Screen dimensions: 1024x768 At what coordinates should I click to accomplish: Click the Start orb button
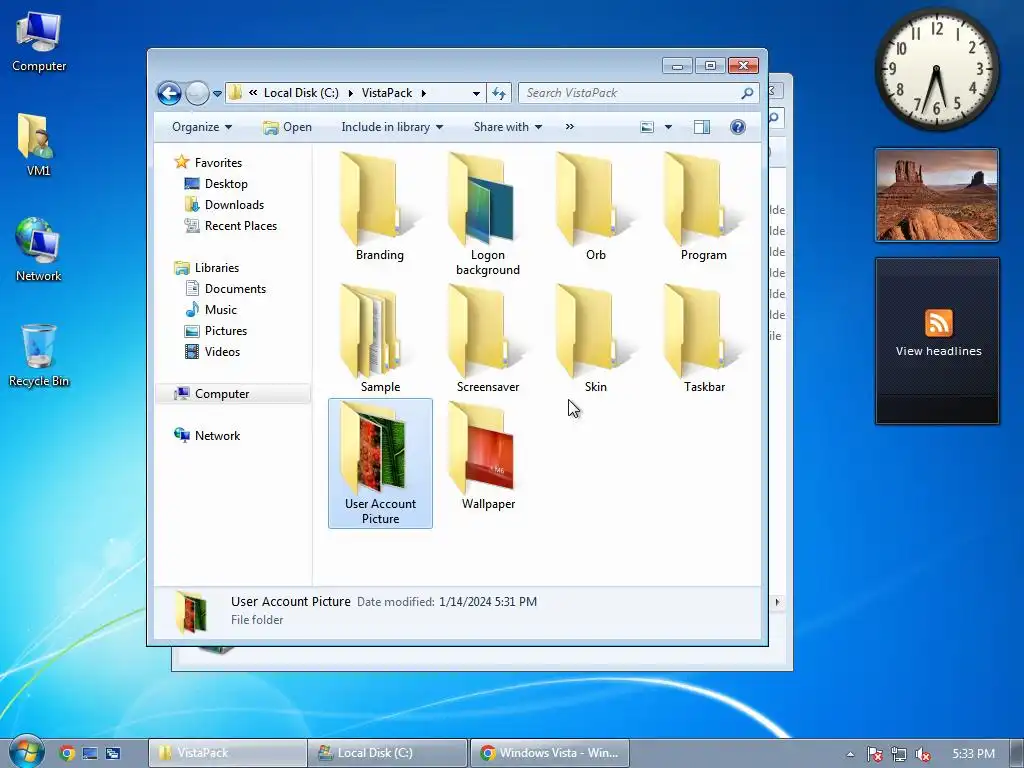pyautogui.click(x=25, y=752)
